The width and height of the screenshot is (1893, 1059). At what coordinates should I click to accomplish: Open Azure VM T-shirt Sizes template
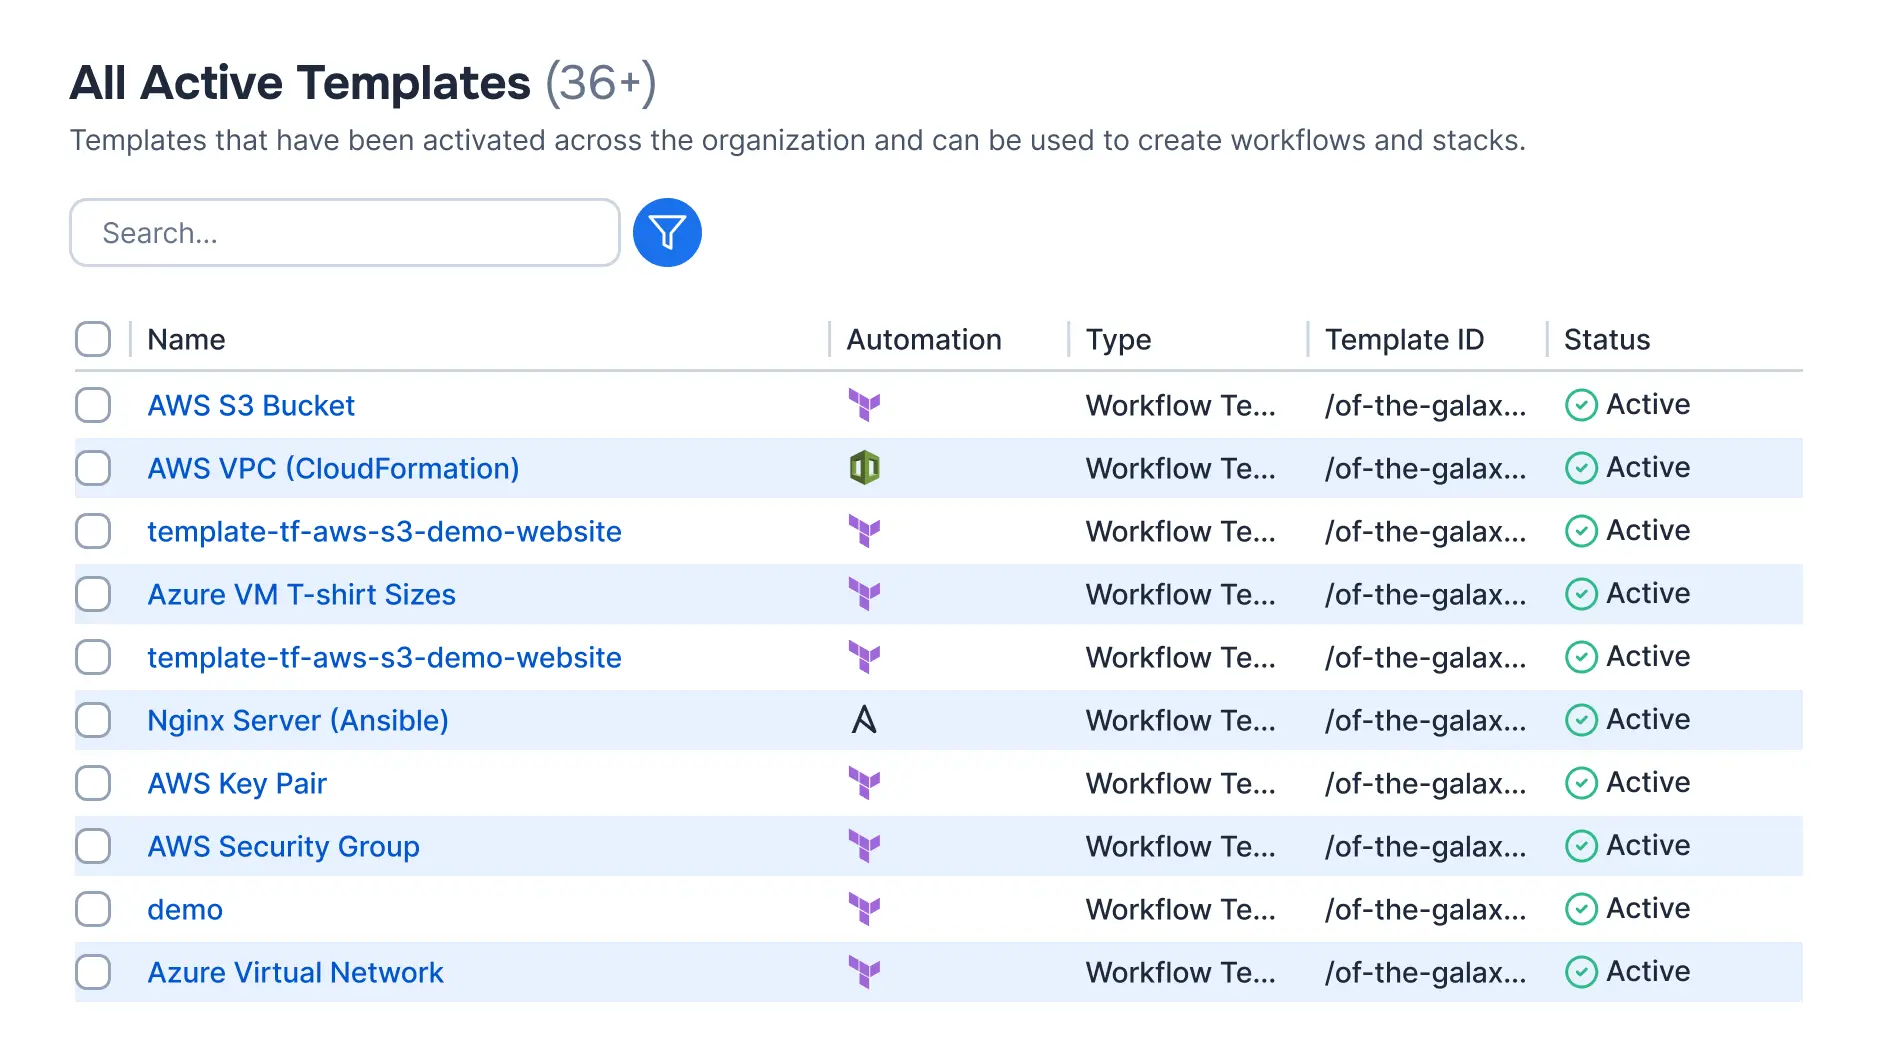301,594
